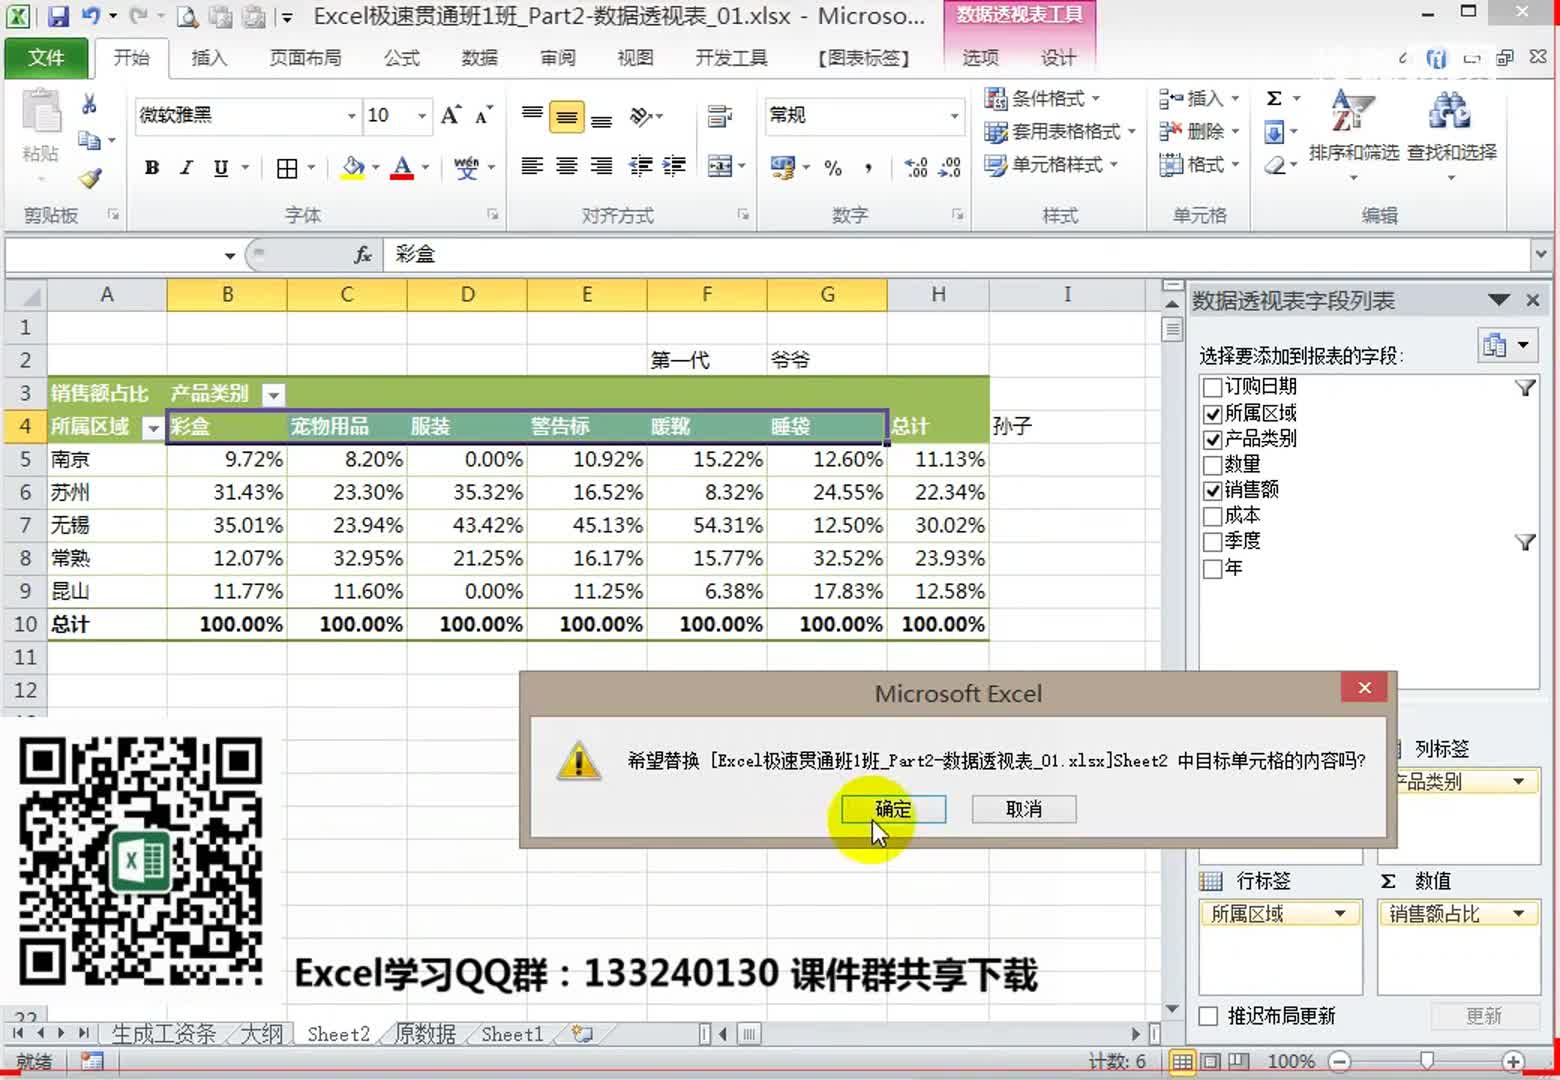Open the Name Box dropdown arrow

tap(230, 256)
